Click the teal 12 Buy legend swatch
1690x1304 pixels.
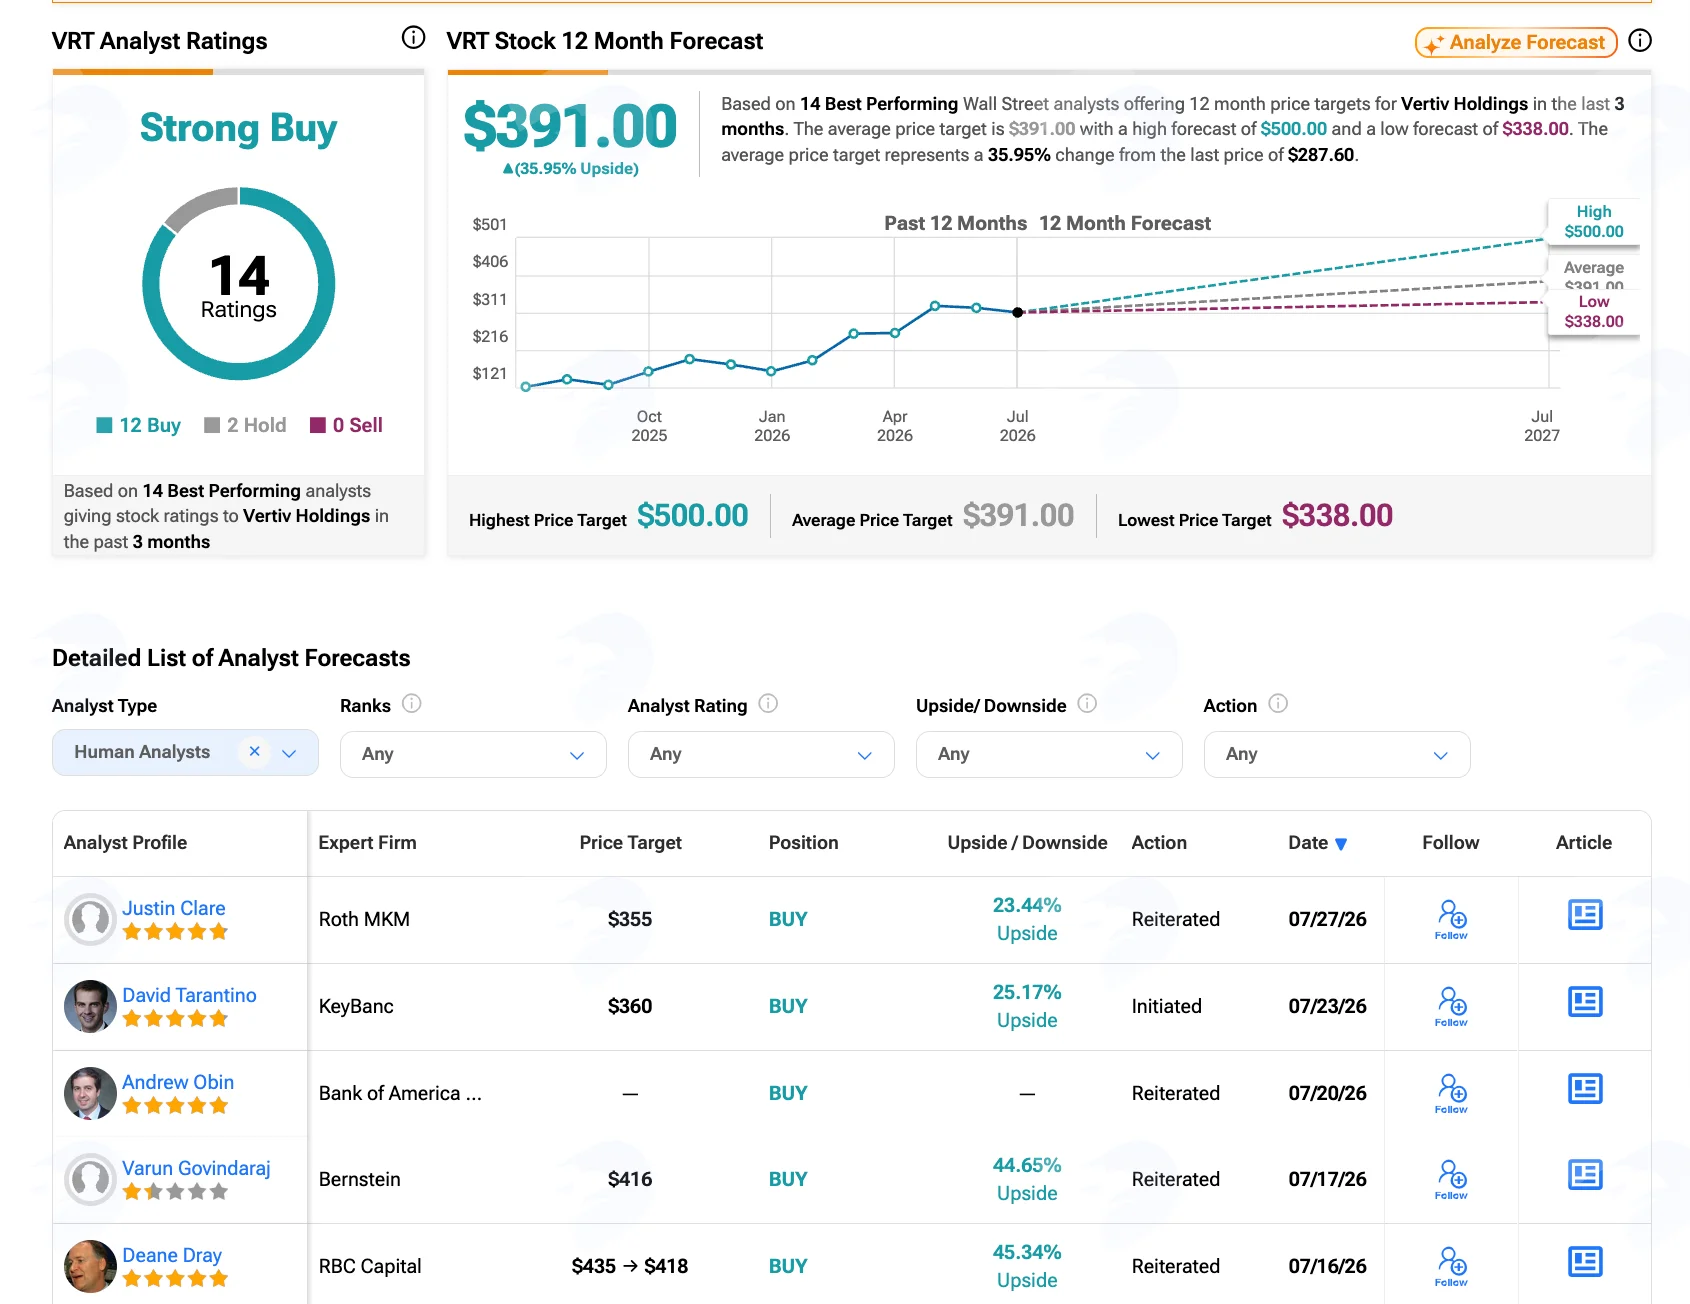[x=104, y=425]
